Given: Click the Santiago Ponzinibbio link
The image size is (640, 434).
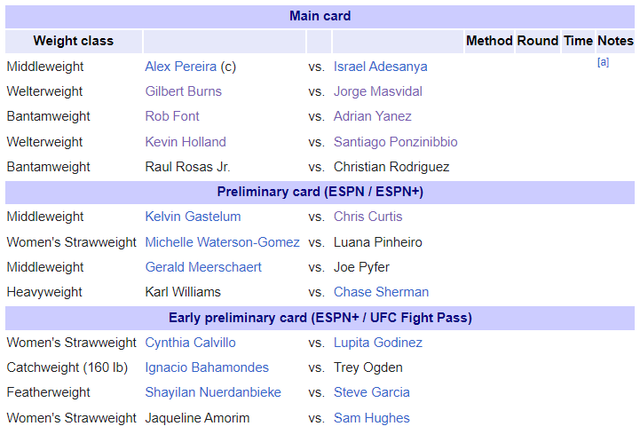Looking at the screenshot, I should tap(396, 142).
